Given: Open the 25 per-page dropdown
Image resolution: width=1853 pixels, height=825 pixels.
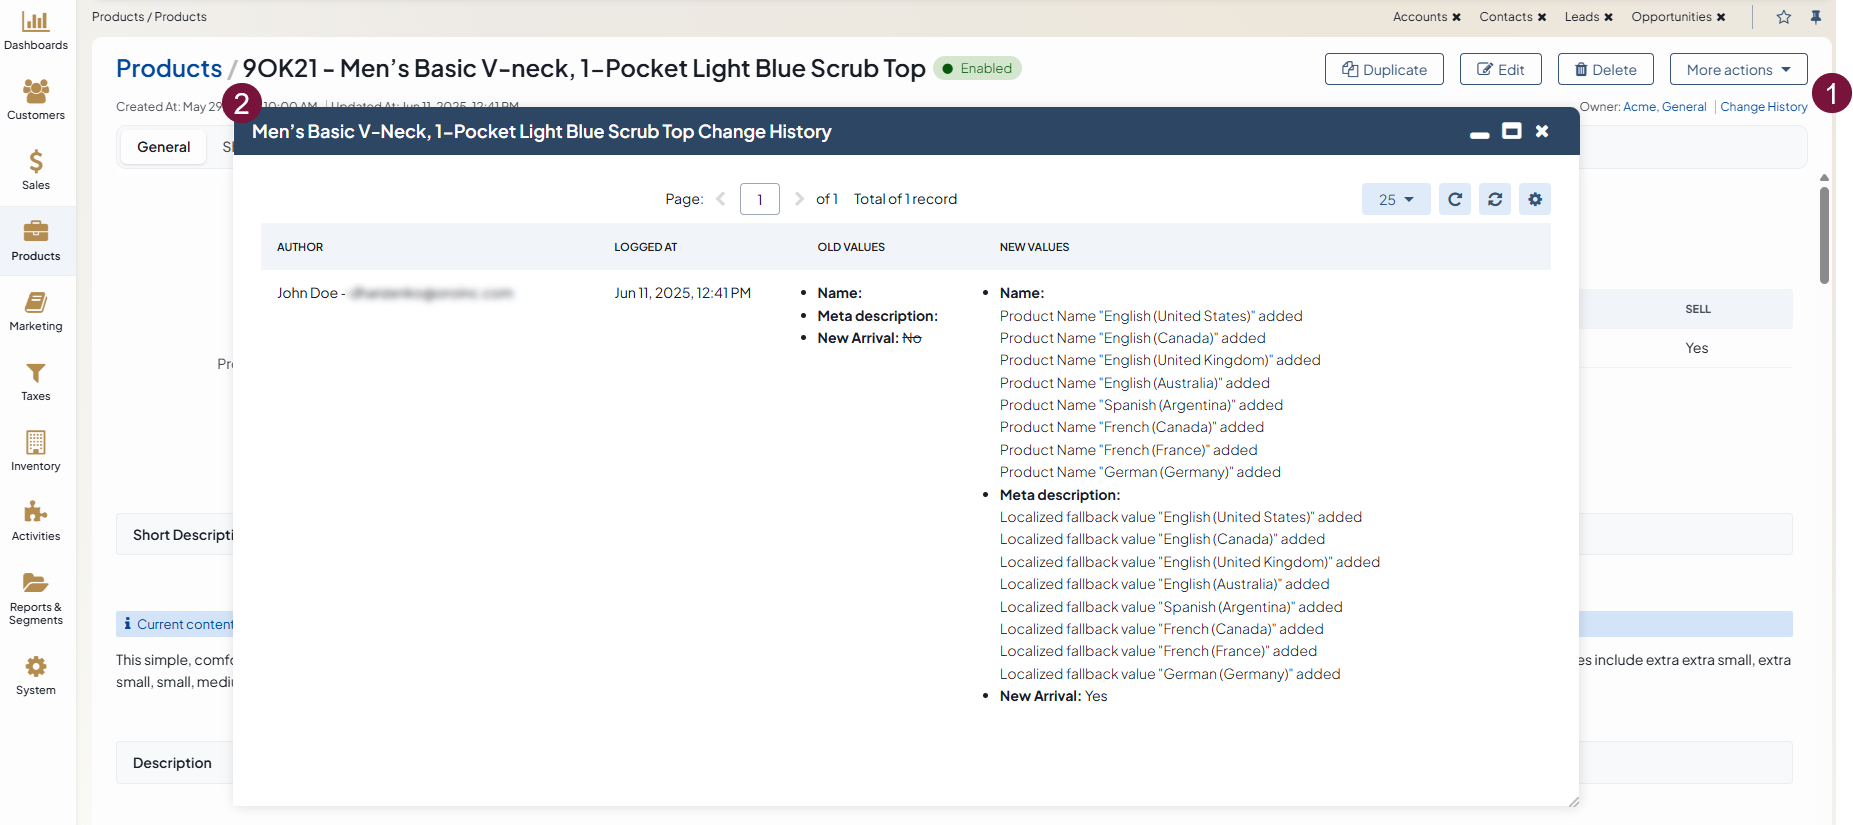Looking at the screenshot, I should 1396,199.
